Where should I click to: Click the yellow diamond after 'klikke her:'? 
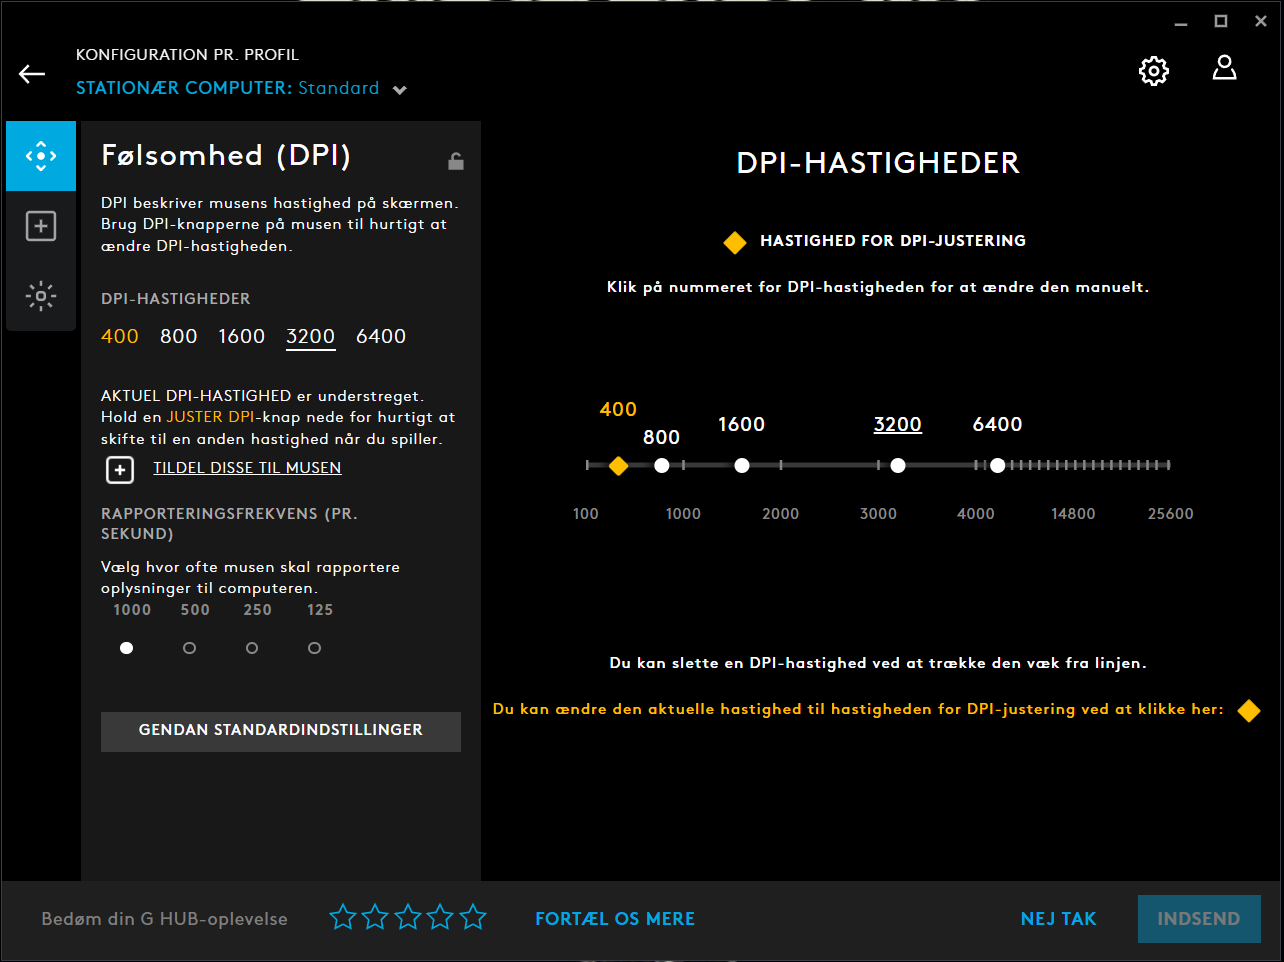click(x=1249, y=710)
